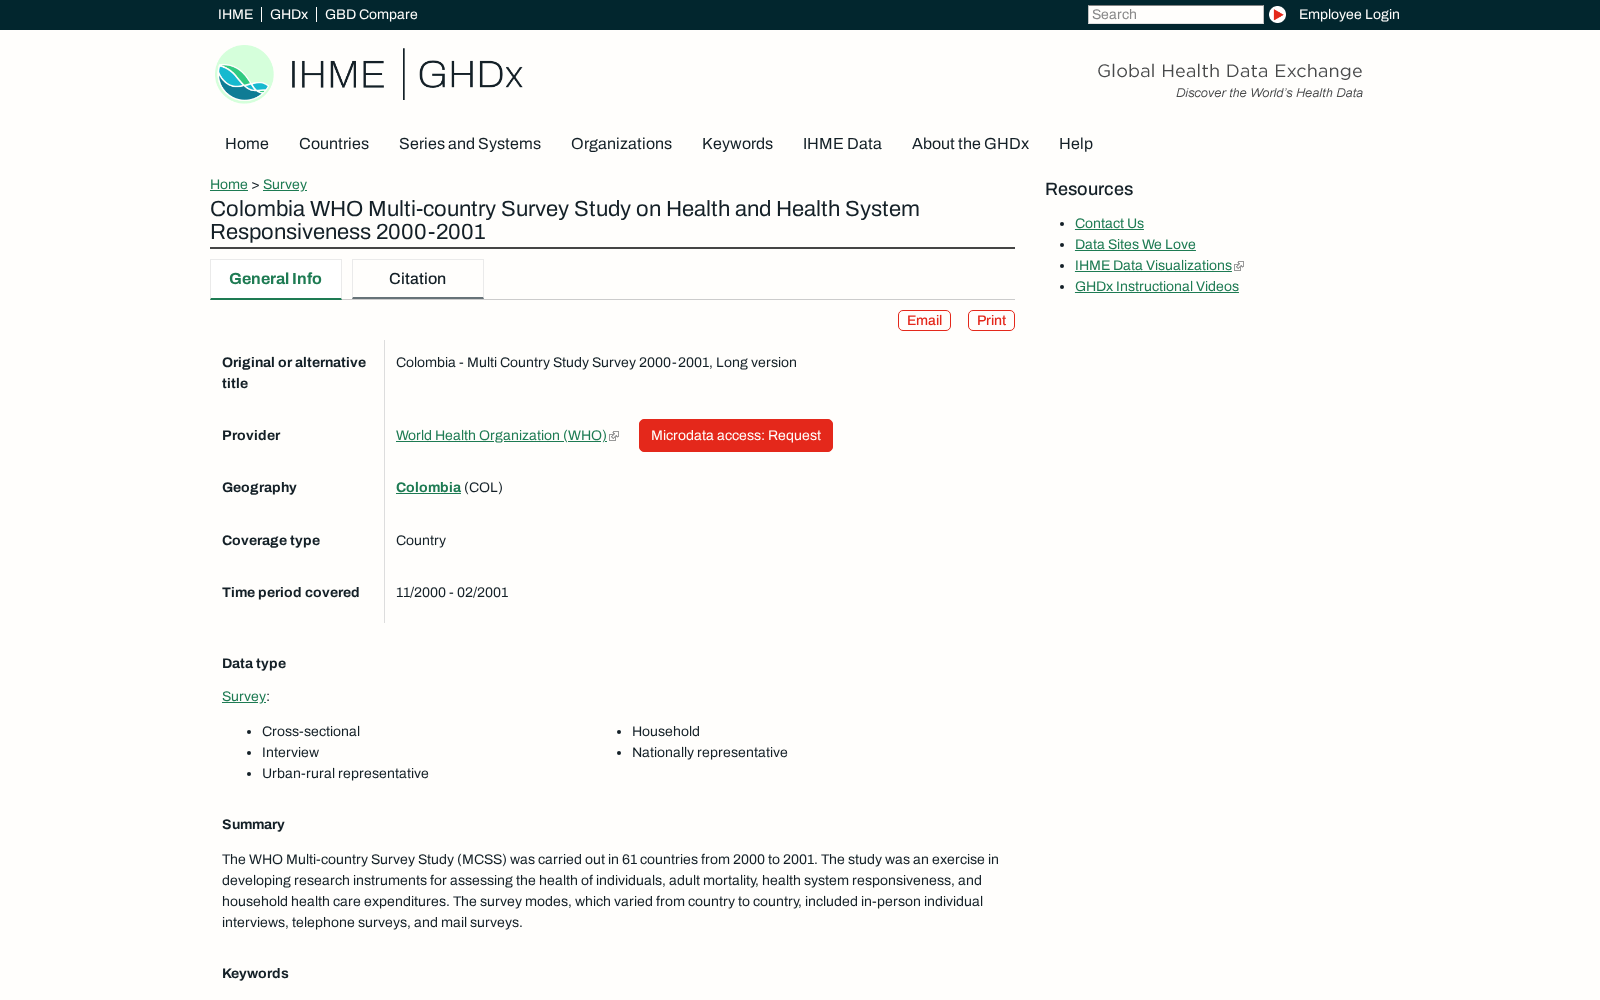Select the time period '11/2000 - 02/2001'

click(452, 593)
